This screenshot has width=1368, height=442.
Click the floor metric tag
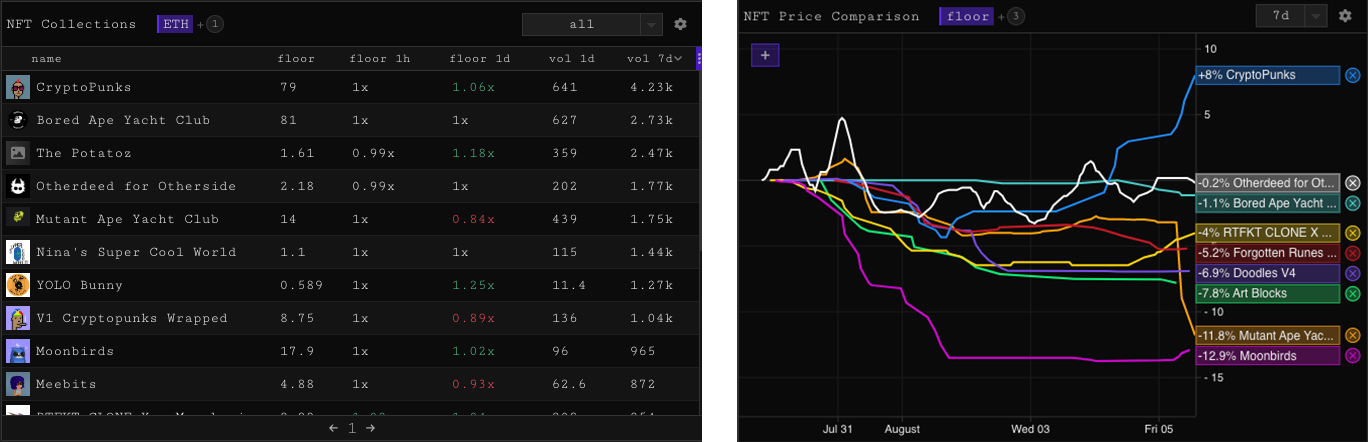point(966,16)
